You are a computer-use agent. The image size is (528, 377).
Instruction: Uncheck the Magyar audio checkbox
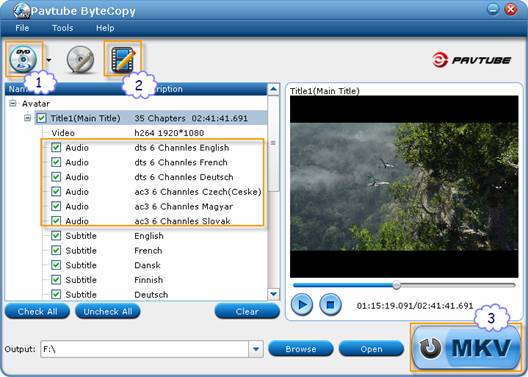click(56, 206)
